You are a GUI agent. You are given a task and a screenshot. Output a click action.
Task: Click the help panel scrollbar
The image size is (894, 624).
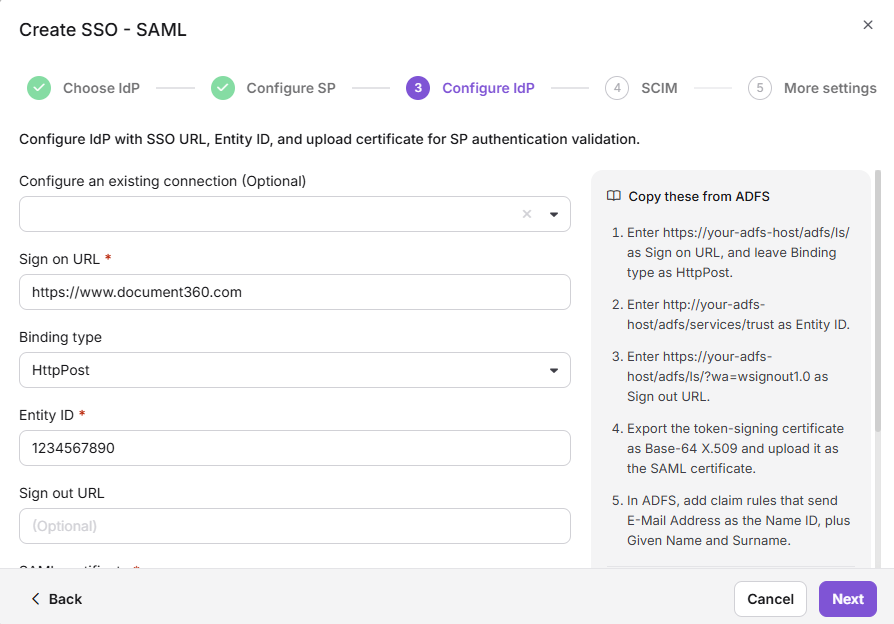878,301
